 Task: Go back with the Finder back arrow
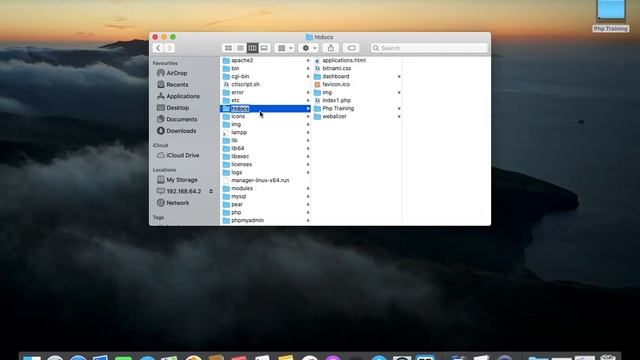[158, 48]
